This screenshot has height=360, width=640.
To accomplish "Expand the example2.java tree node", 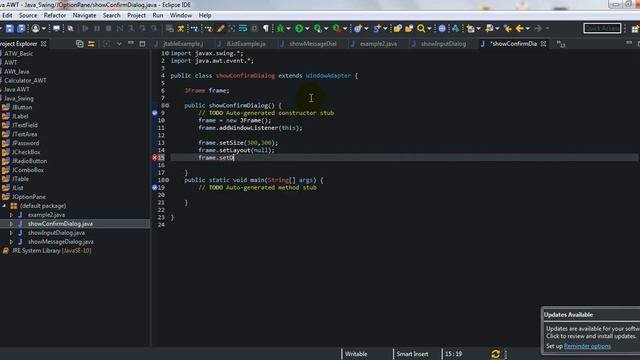I will 11,215.
